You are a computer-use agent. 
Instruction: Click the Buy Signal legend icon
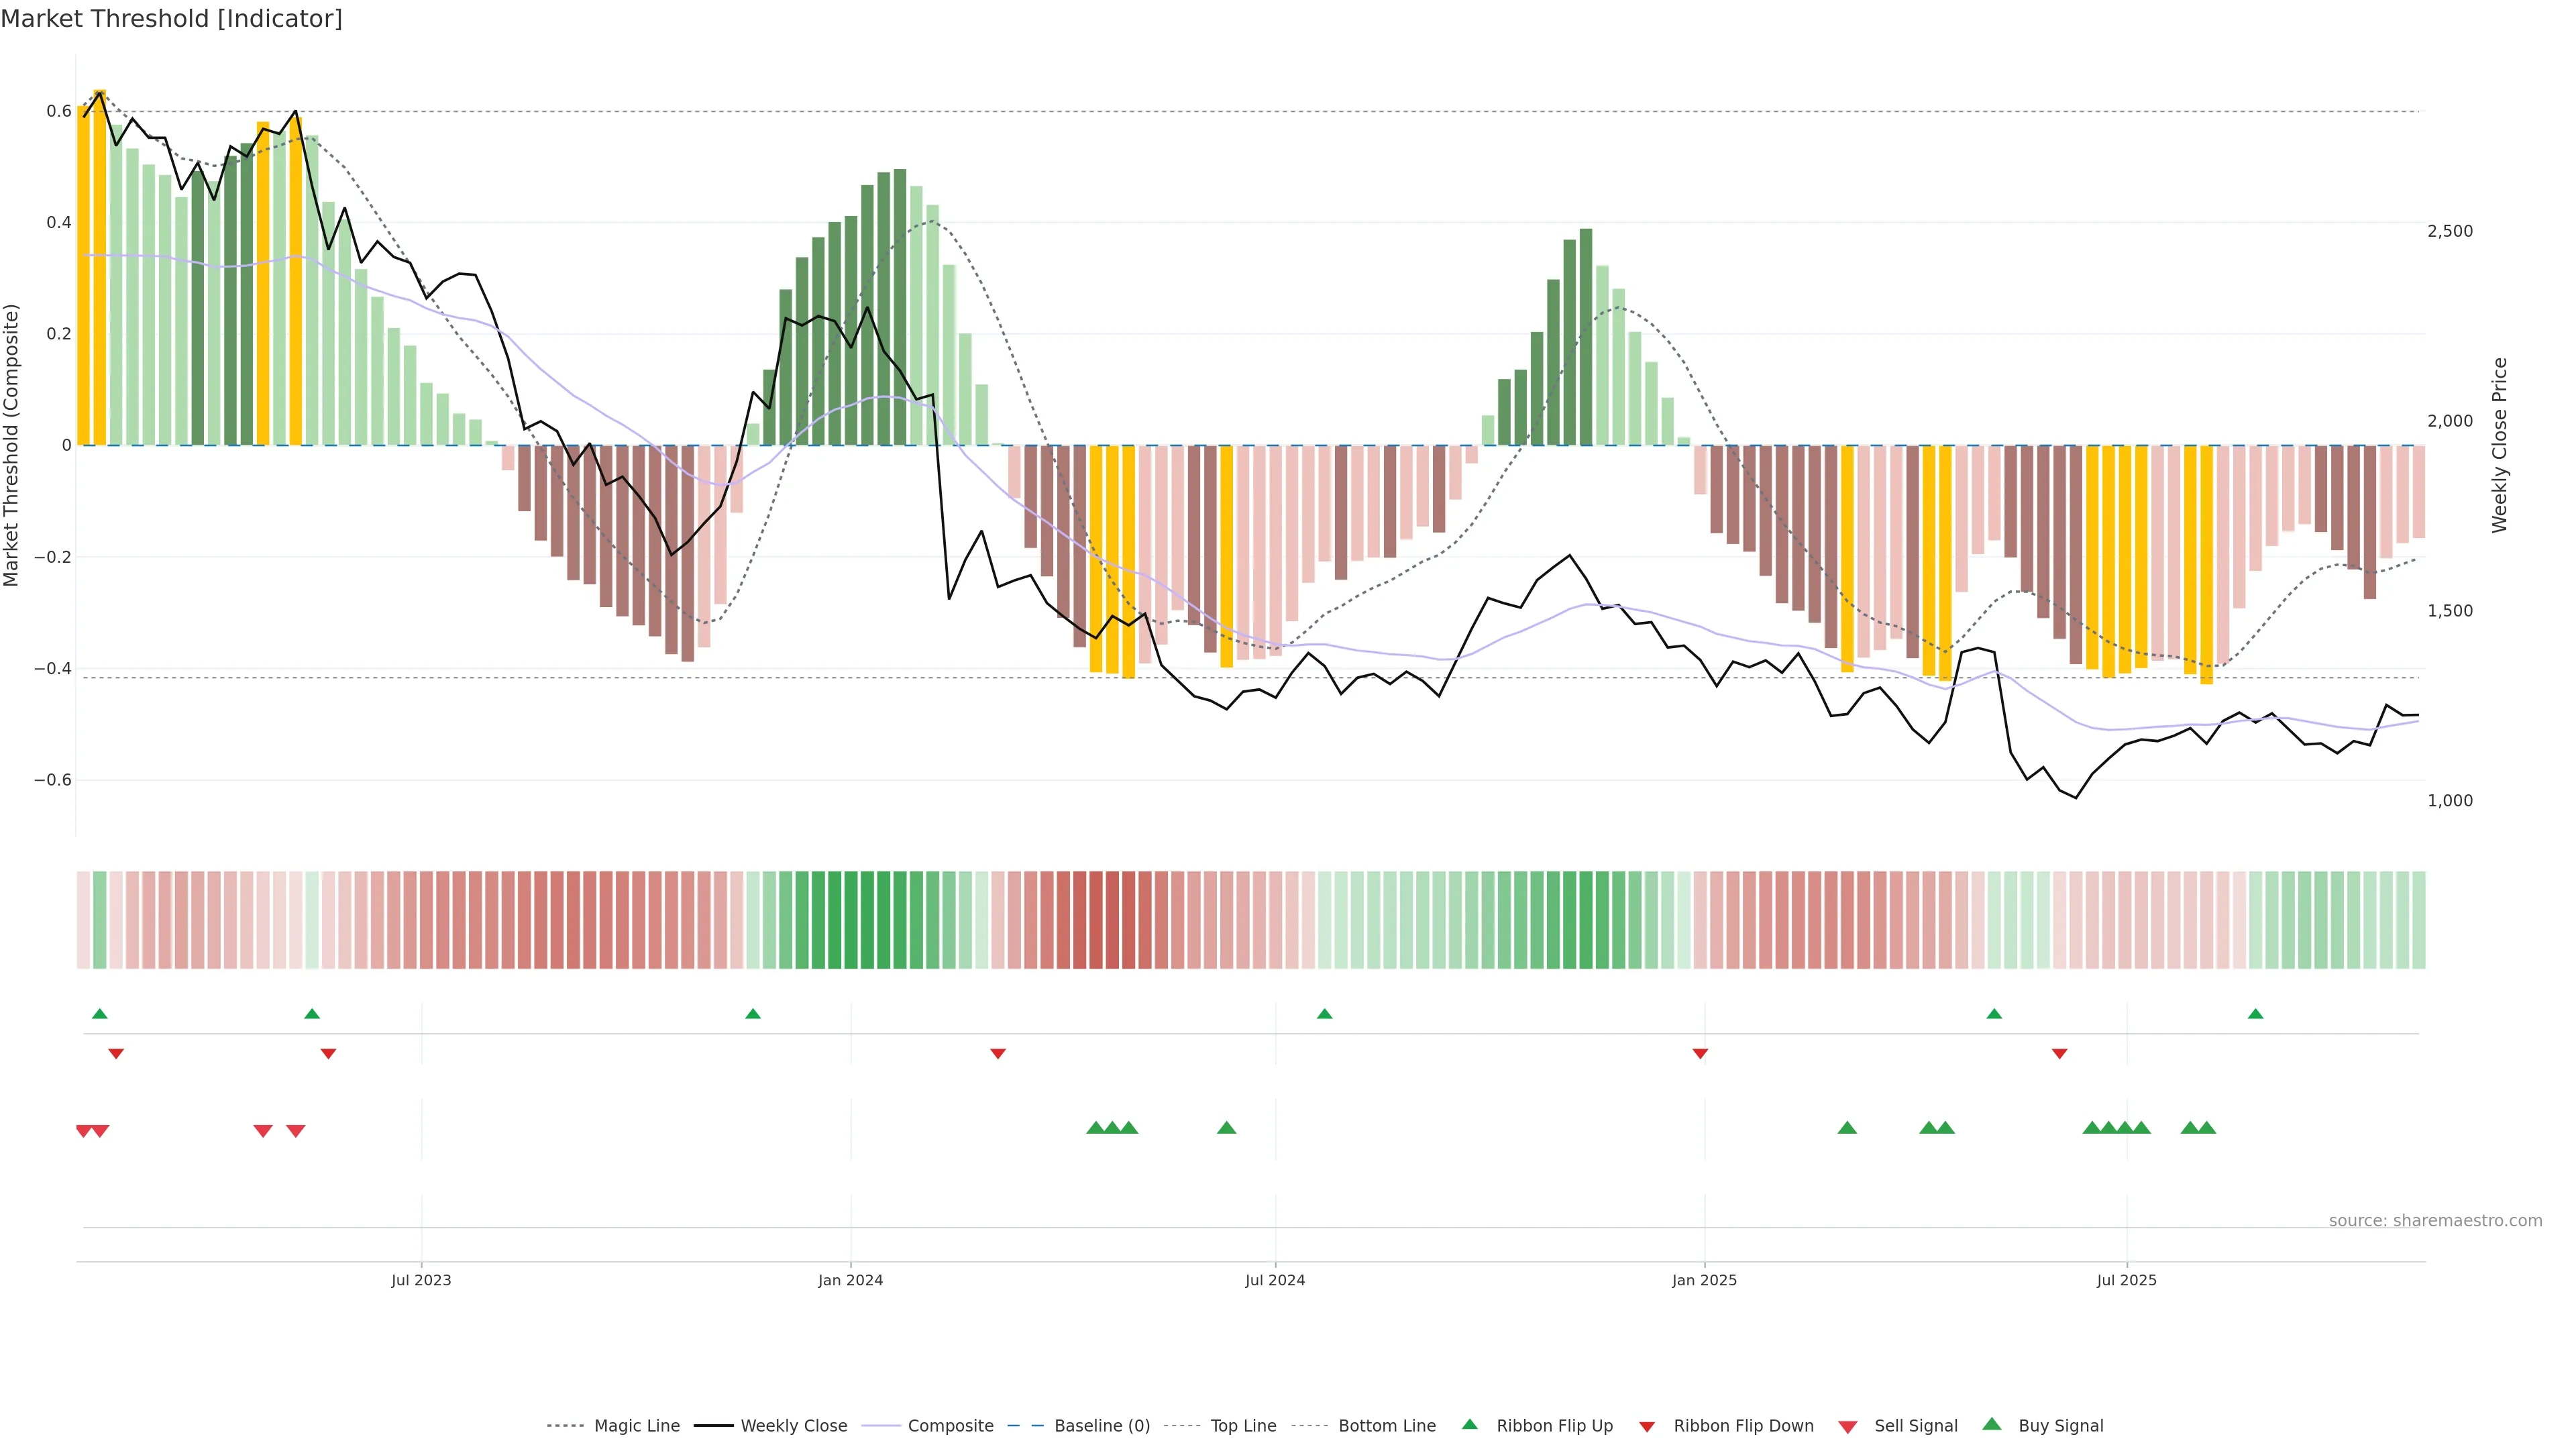click(1992, 1424)
